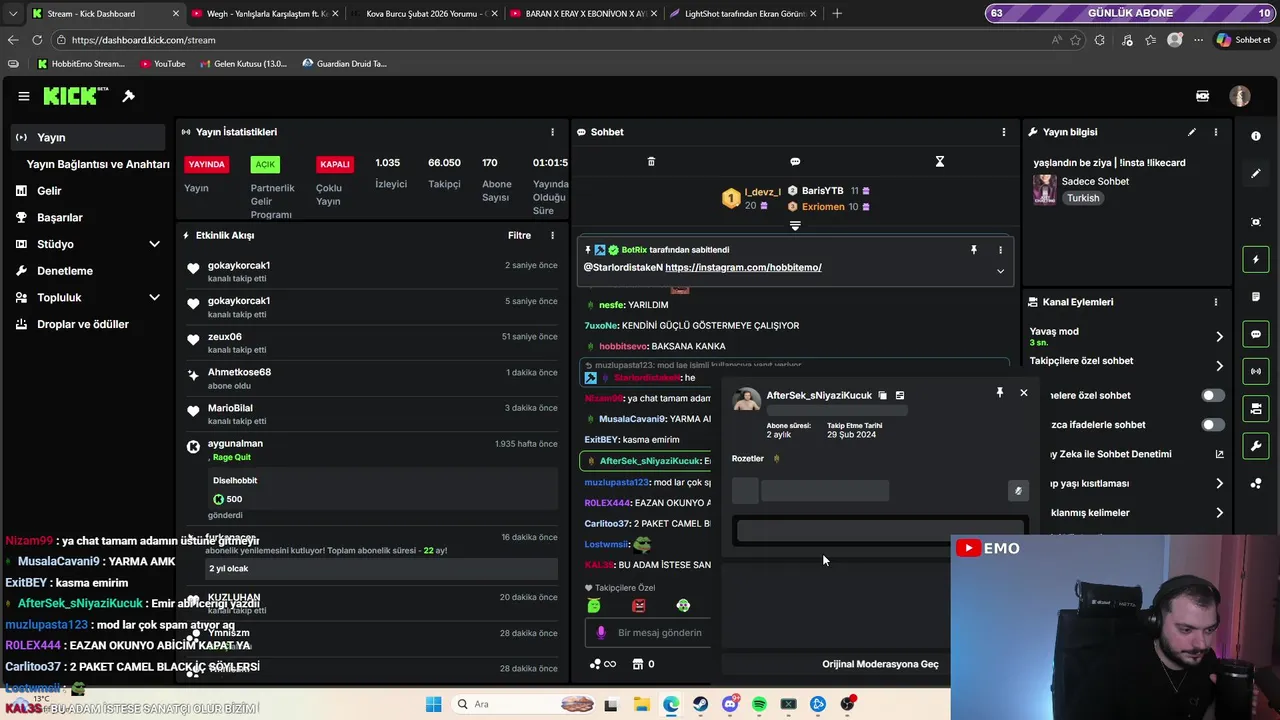Edit stream info with the pencil in Yayın bilgisi
Viewport: 1280px width, 720px height.
click(x=1191, y=132)
